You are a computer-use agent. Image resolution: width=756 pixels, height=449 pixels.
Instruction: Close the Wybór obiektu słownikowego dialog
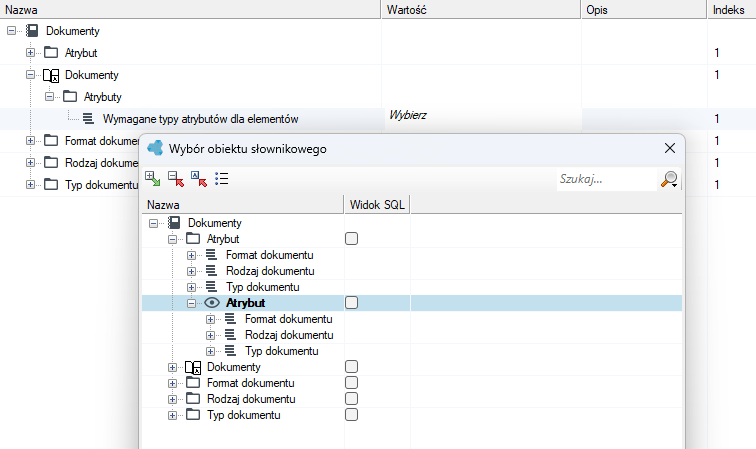tap(670, 148)
